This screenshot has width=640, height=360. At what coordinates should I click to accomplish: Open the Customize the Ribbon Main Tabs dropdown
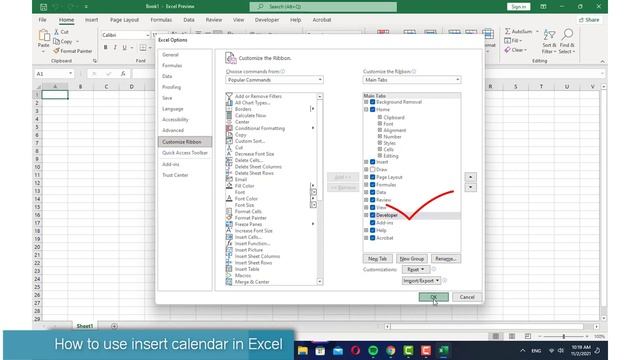click(x=412, y=80)
